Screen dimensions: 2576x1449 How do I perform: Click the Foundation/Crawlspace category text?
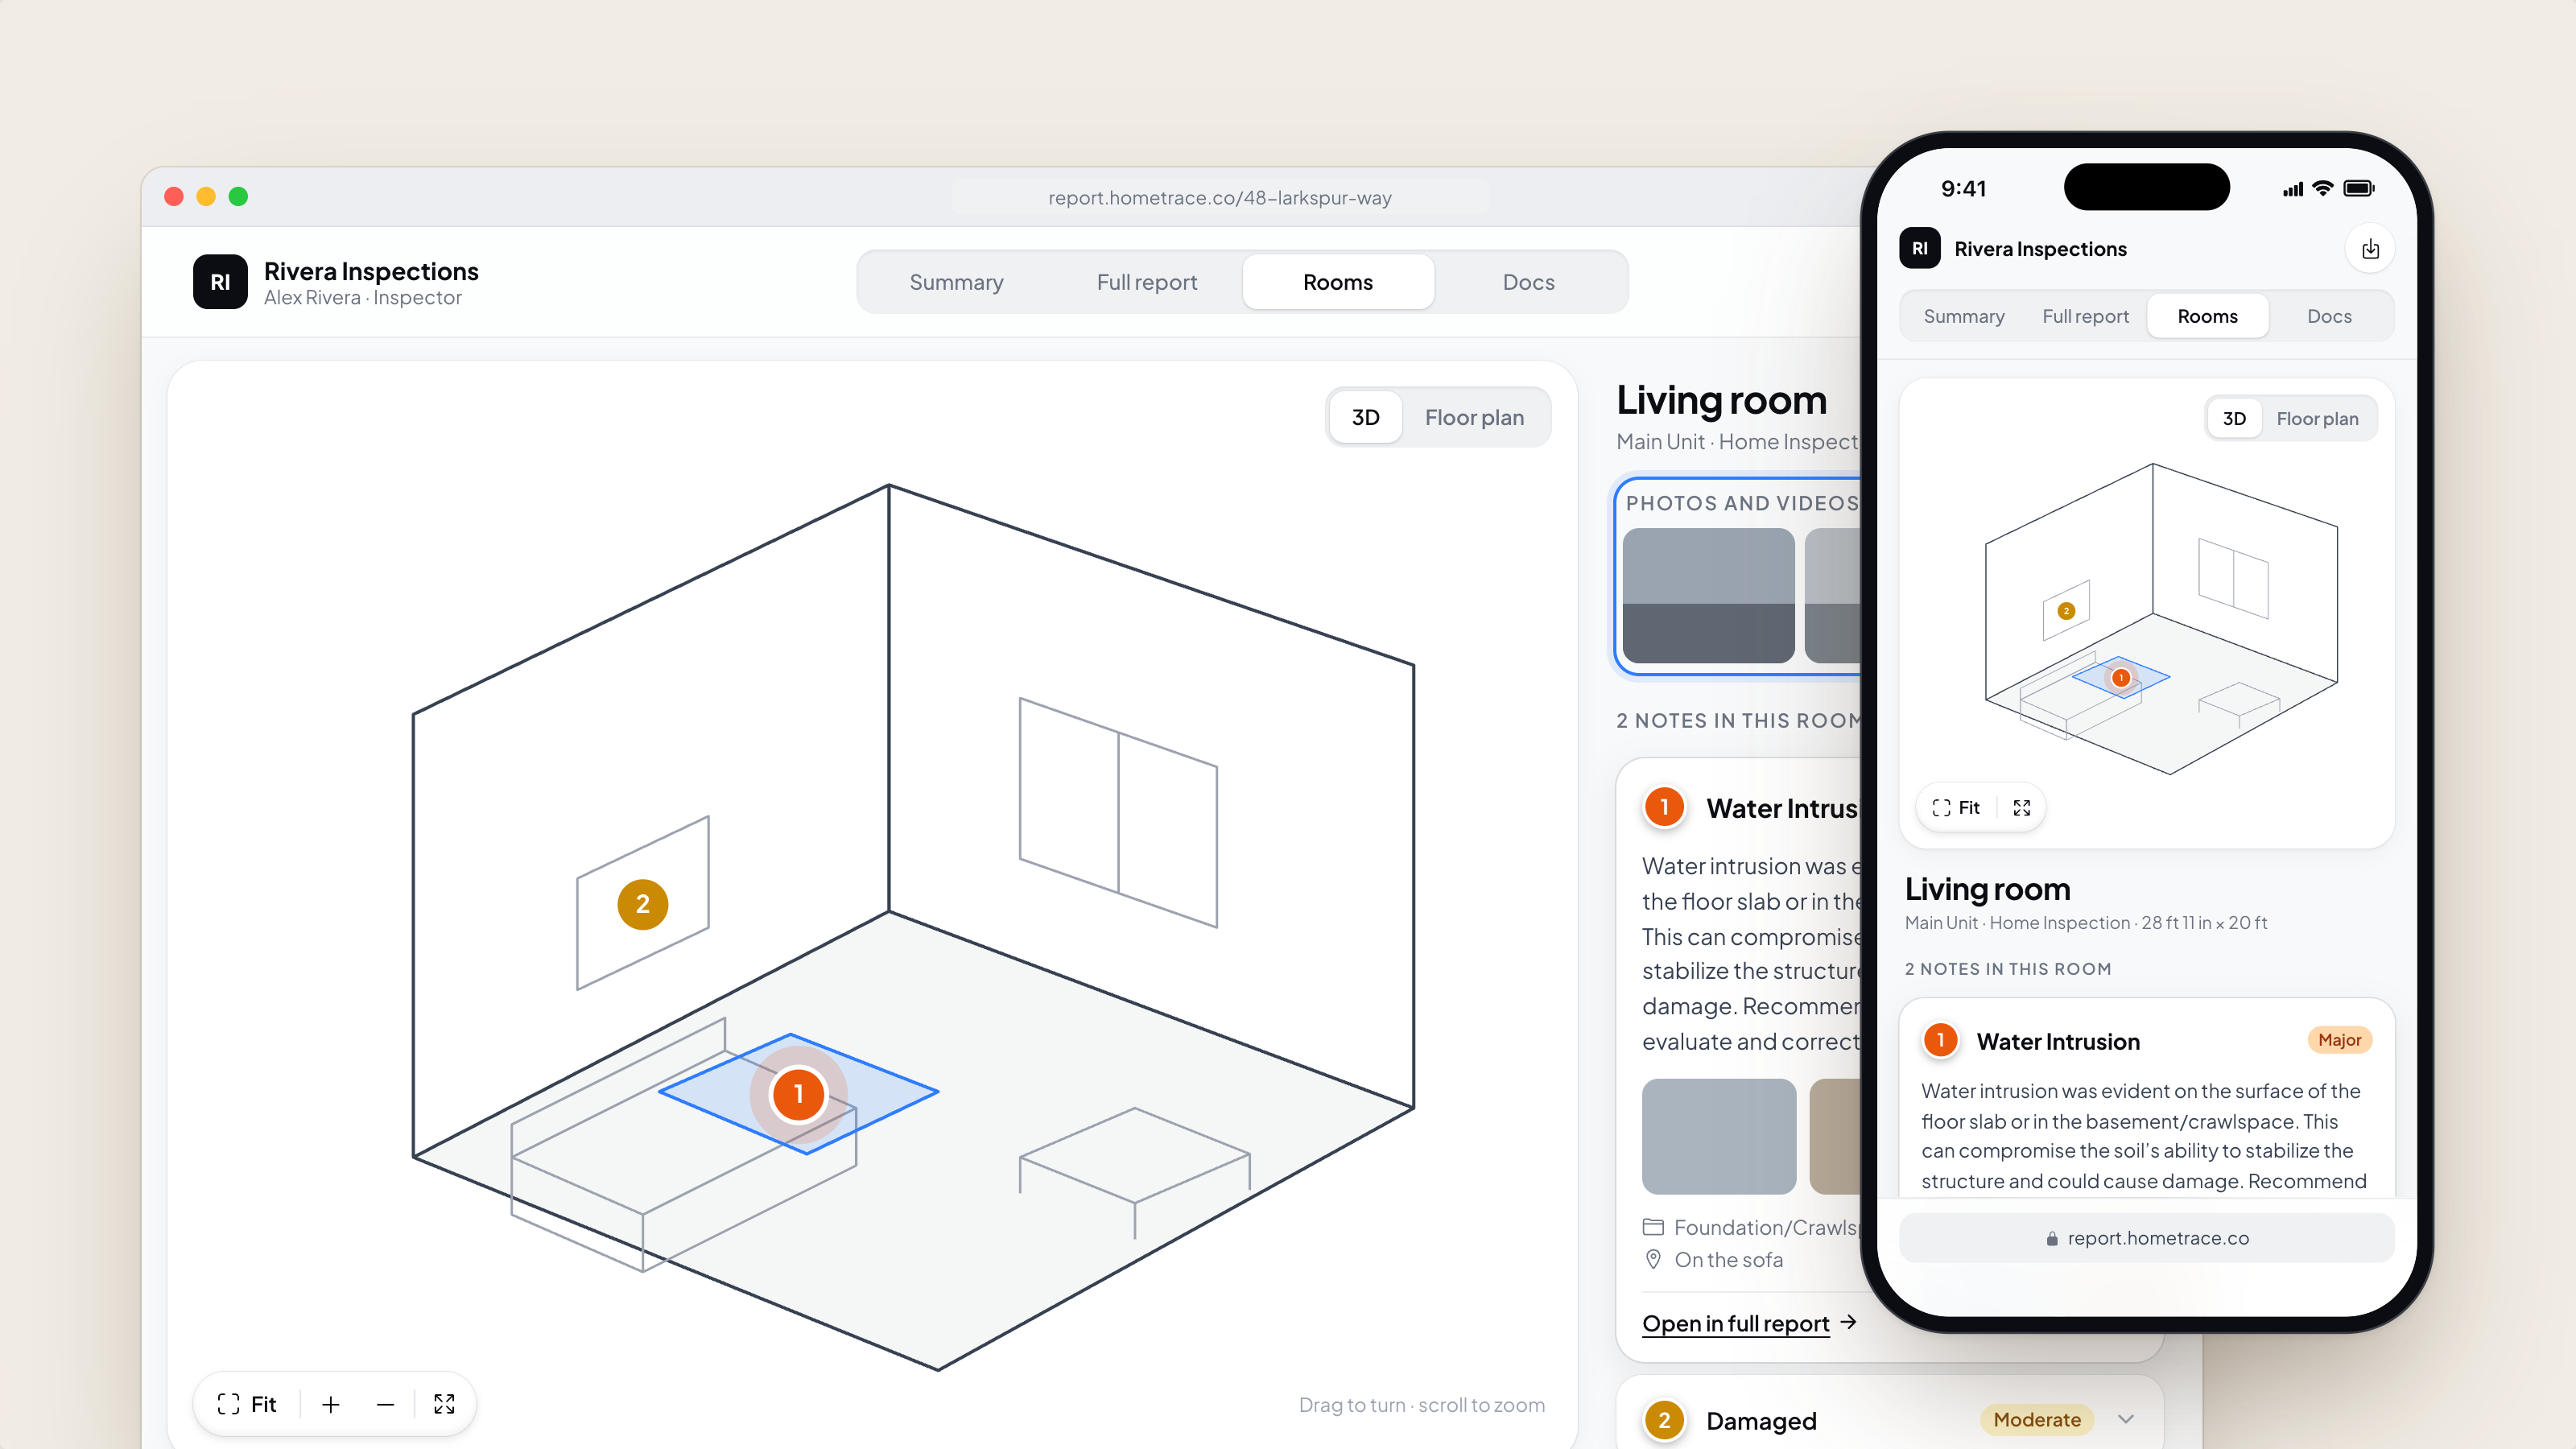1766,1227
